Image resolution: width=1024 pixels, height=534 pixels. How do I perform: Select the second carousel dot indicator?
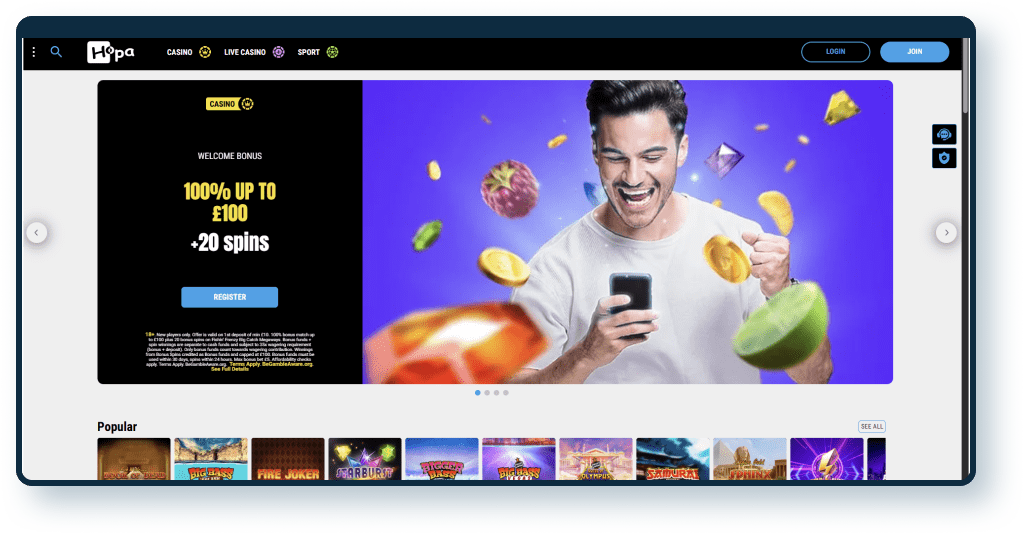(487, 393)
